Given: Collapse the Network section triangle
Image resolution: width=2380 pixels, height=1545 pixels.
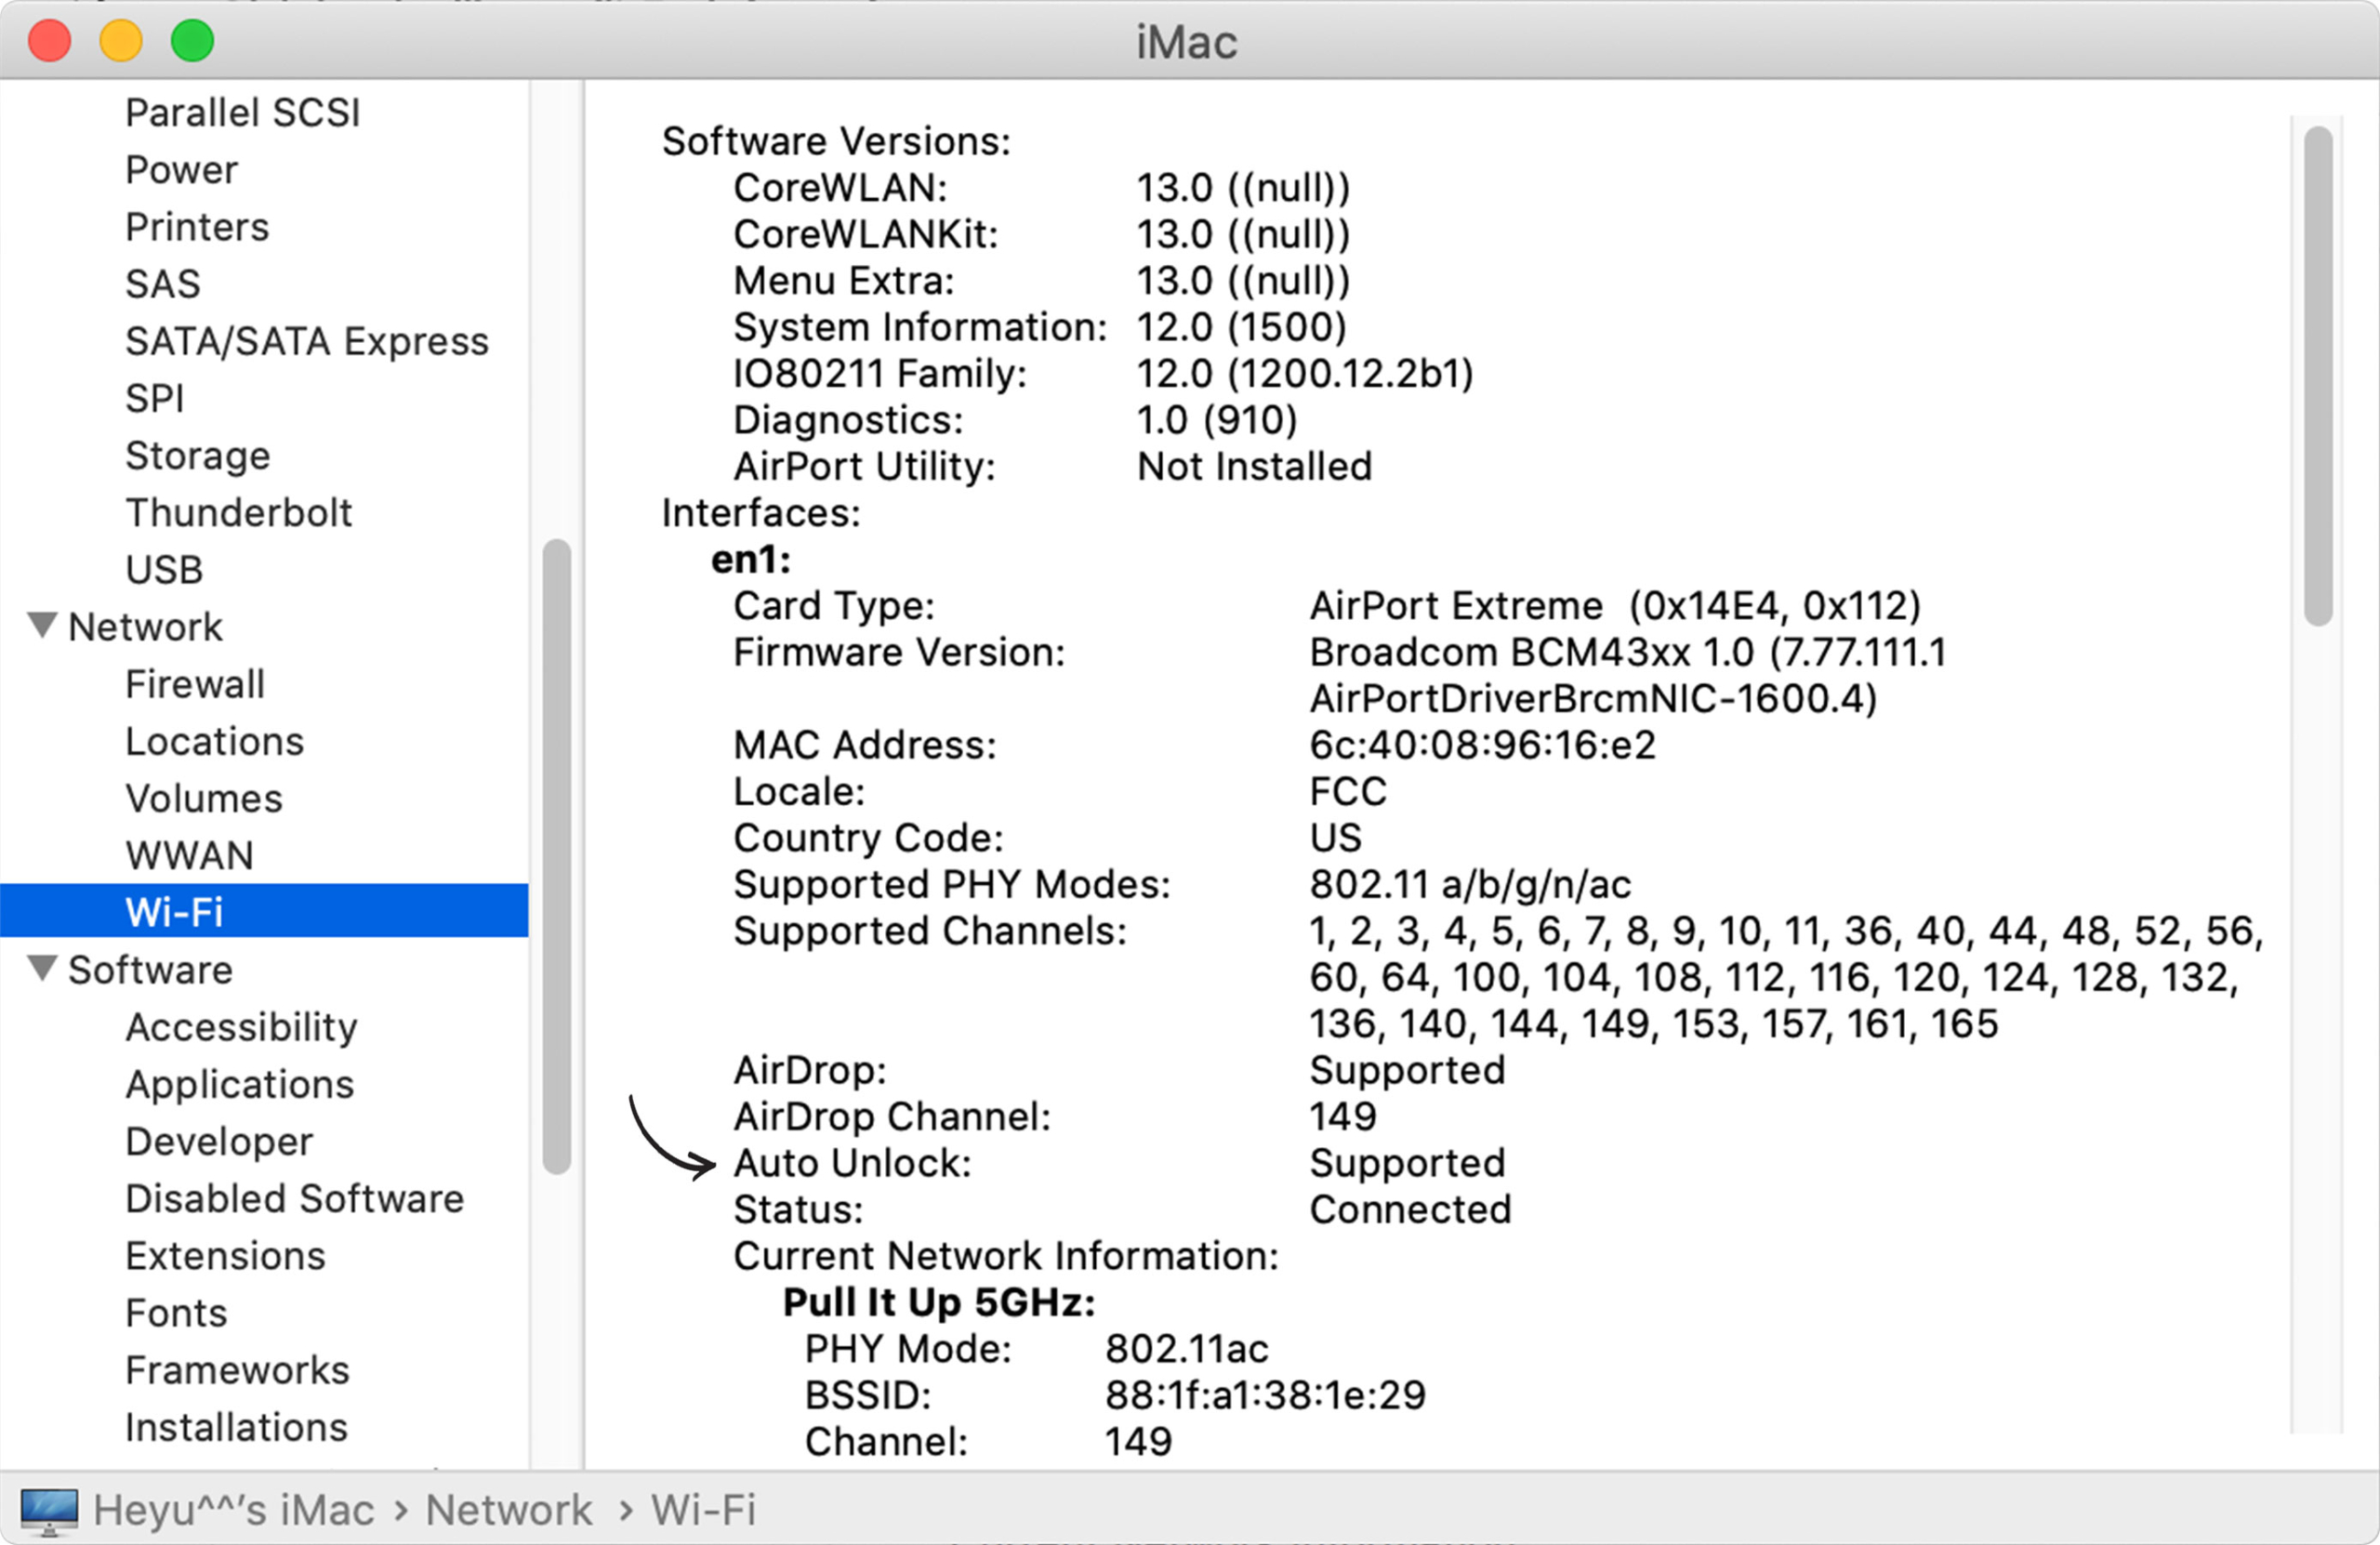Looking at the screenshot, I should coord(42,626).
